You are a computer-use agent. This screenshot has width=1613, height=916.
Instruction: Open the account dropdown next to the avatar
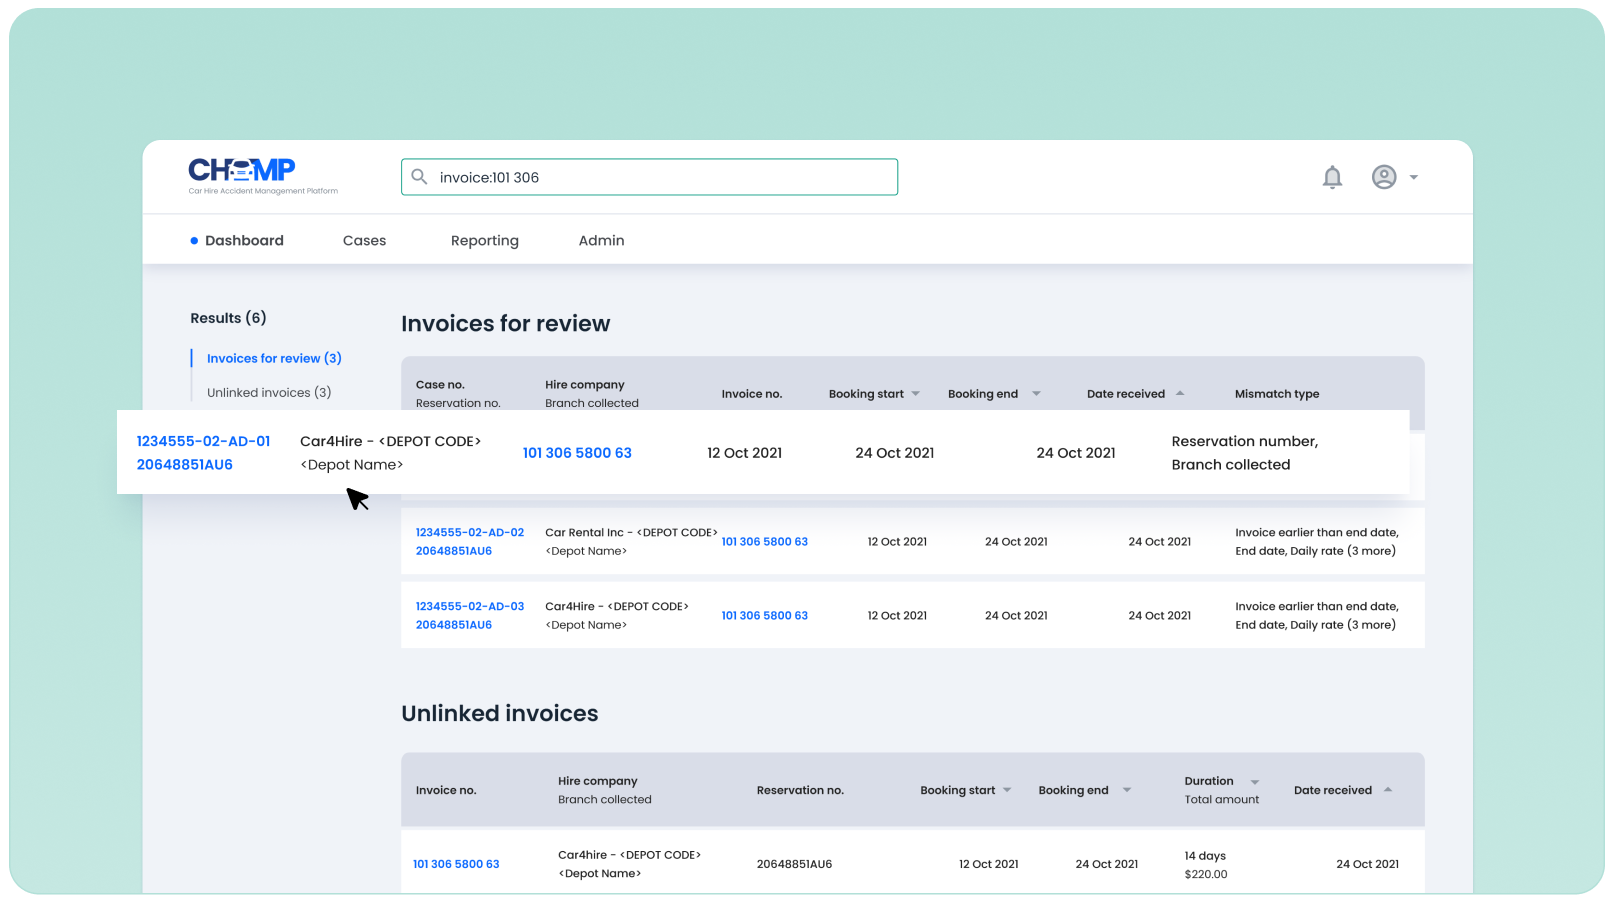coord(1414,177)
